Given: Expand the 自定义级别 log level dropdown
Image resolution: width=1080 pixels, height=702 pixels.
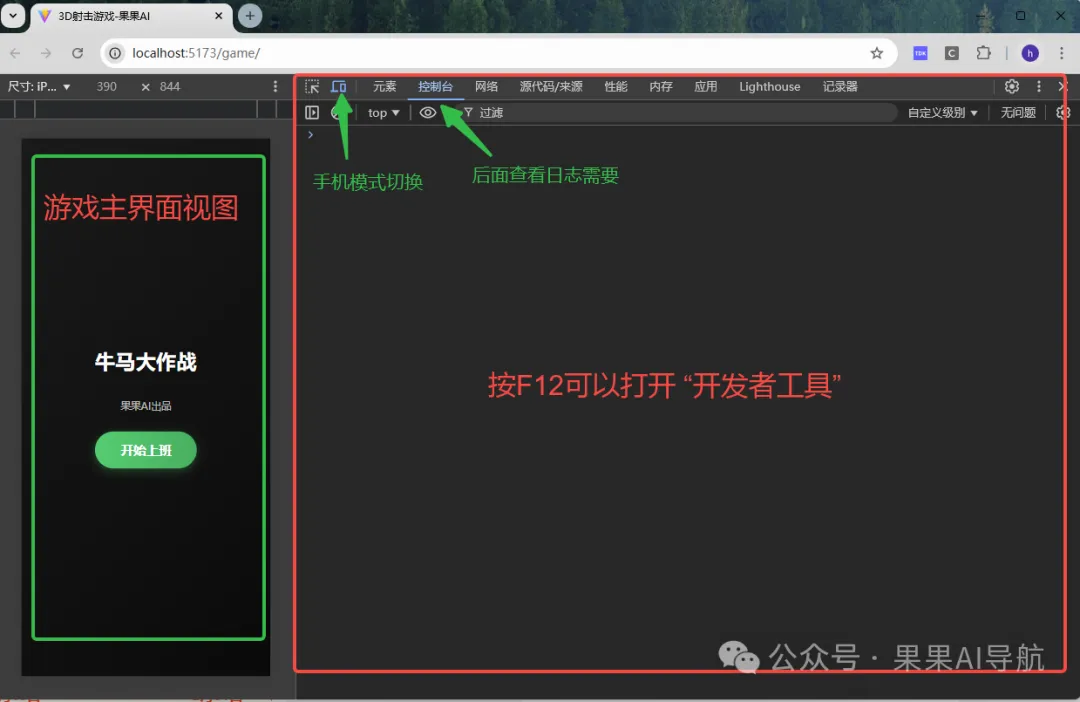Looking at the screenshot, I should 942,112.
